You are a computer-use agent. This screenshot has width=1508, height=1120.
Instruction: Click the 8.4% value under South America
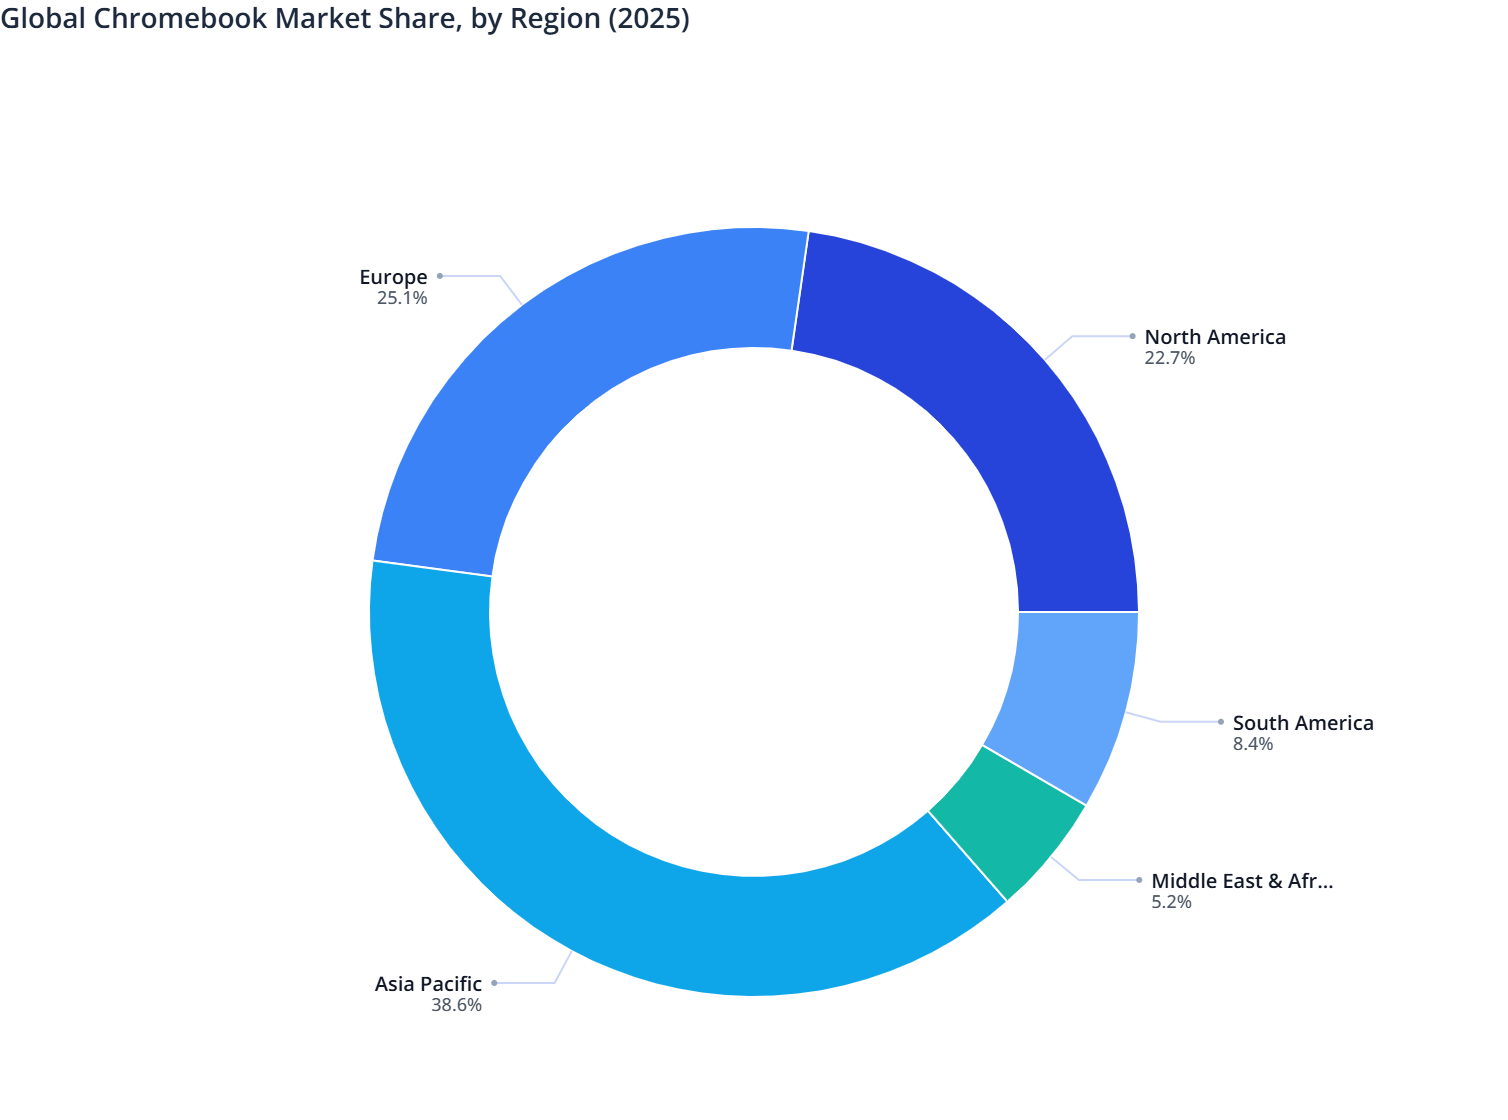[1253, 744]
